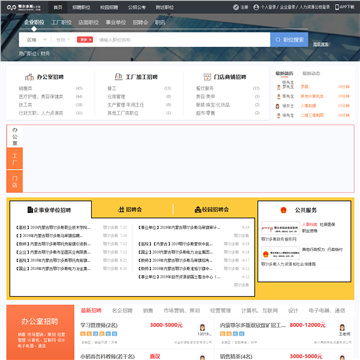Click the 财务 hot position link
Viewport: 360px width, 360px height.
click(x=45, y=53)
